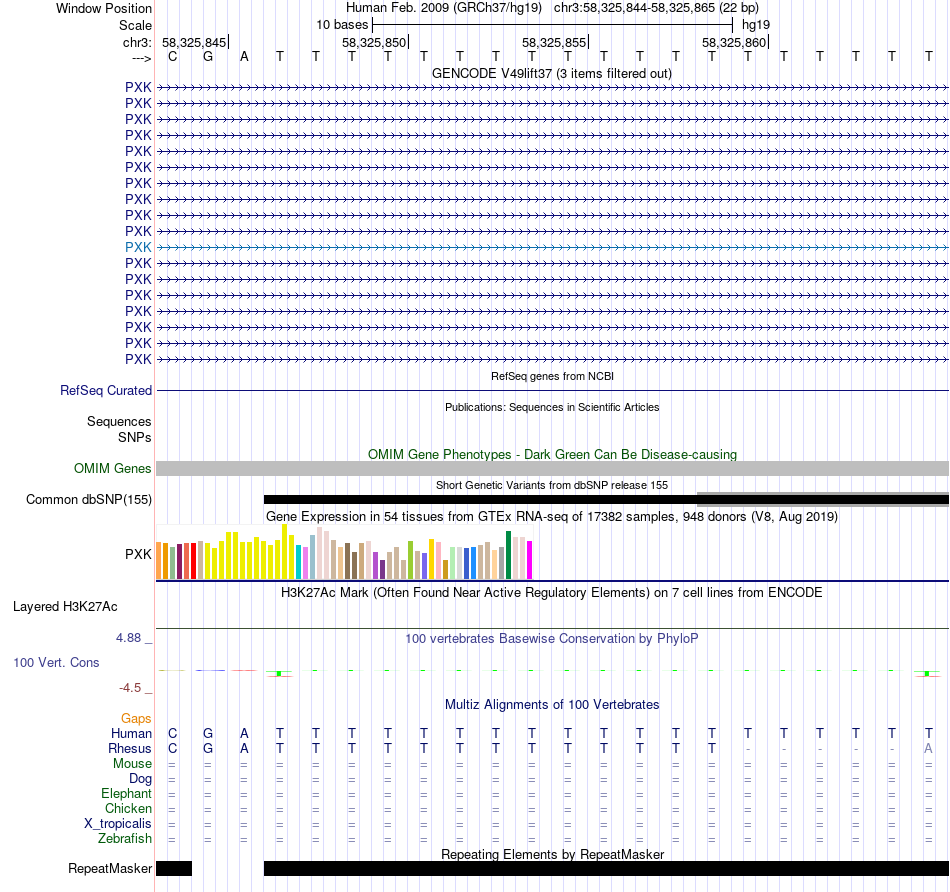Click the light-blue PXK transcript arrow line

[553, 247]
